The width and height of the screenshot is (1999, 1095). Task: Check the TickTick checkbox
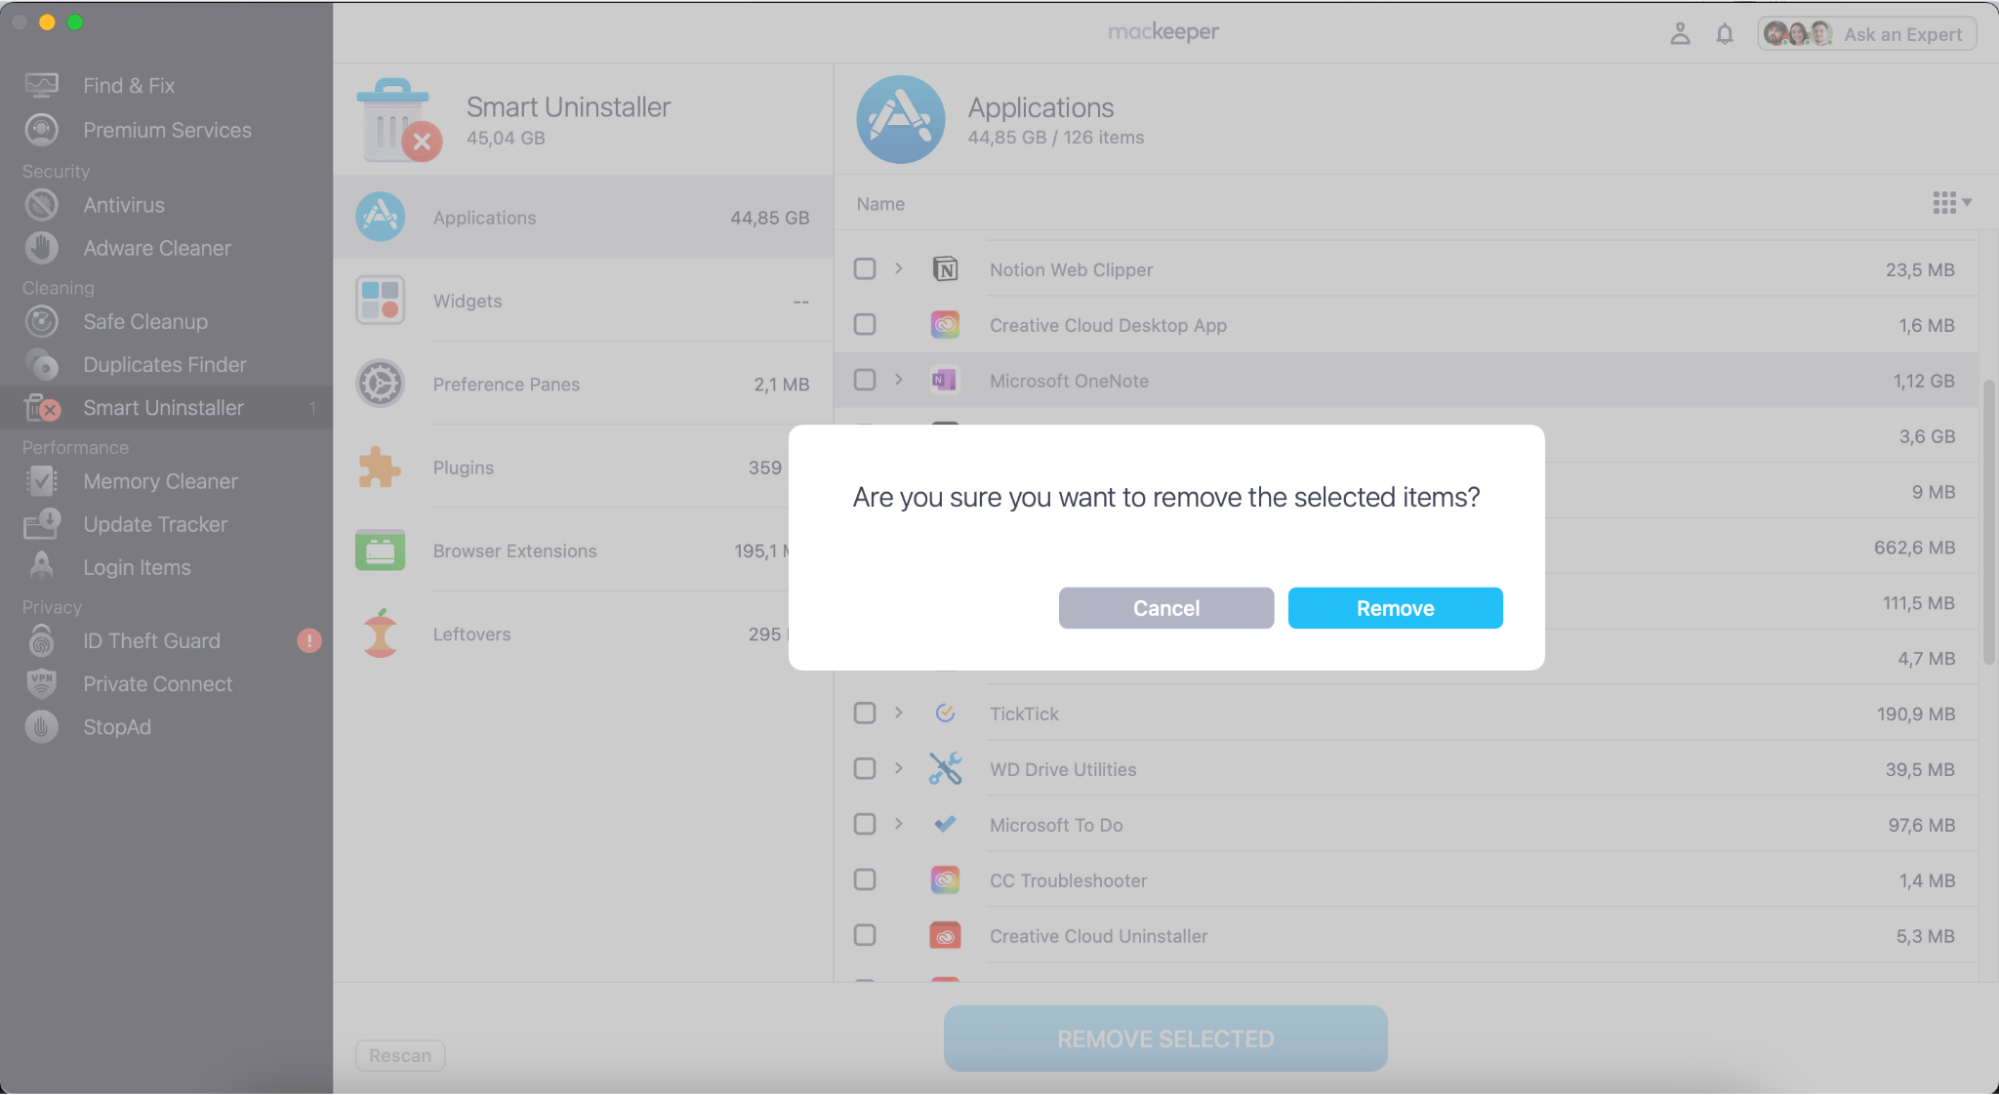tap(865, 713)
